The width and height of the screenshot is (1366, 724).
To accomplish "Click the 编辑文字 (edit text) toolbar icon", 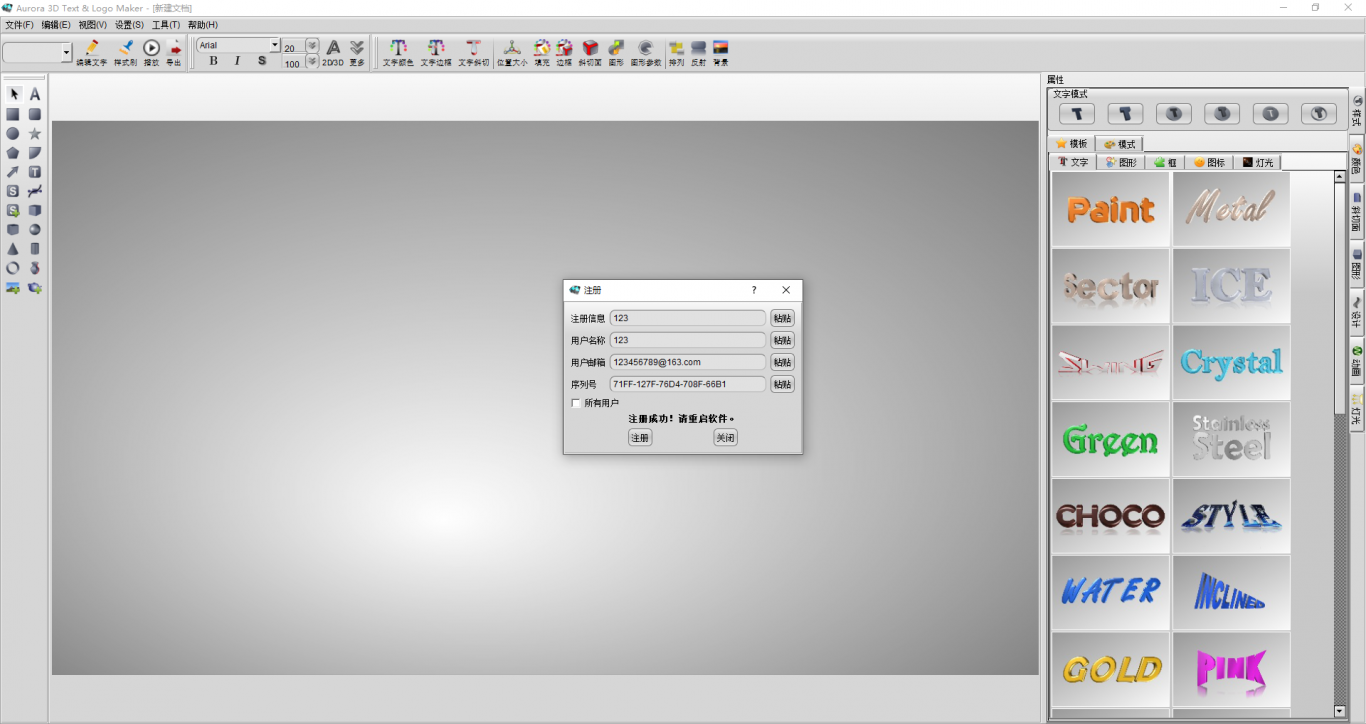I will click(91, 51).
